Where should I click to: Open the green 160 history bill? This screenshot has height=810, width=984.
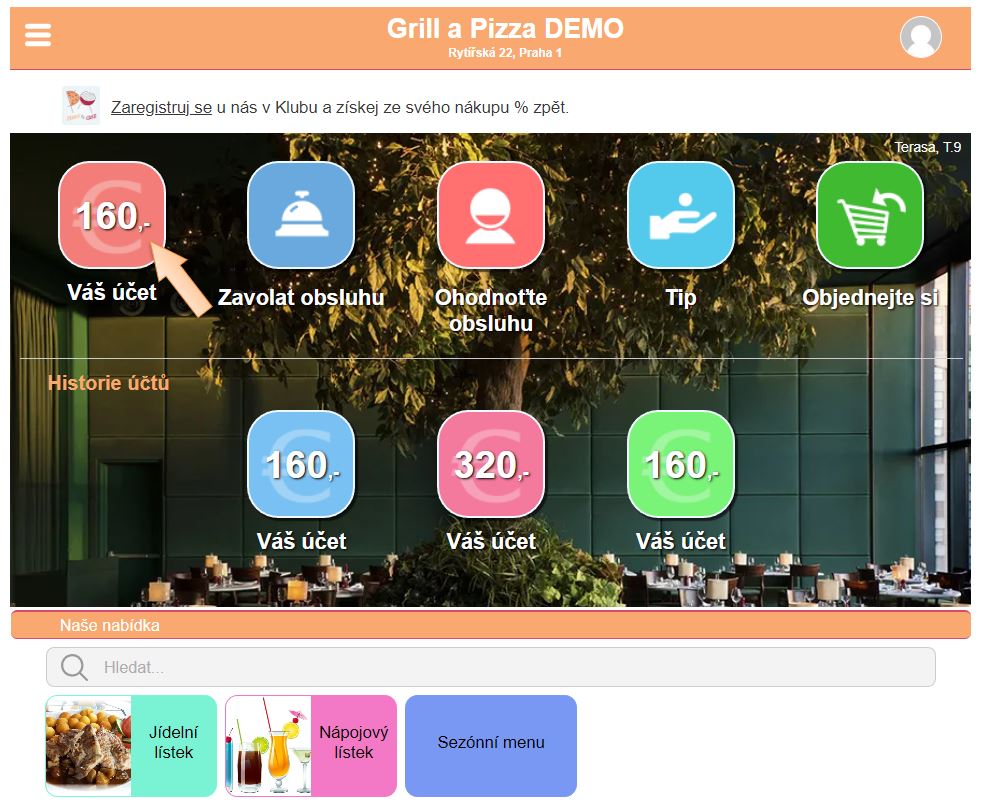click(681, 464)
